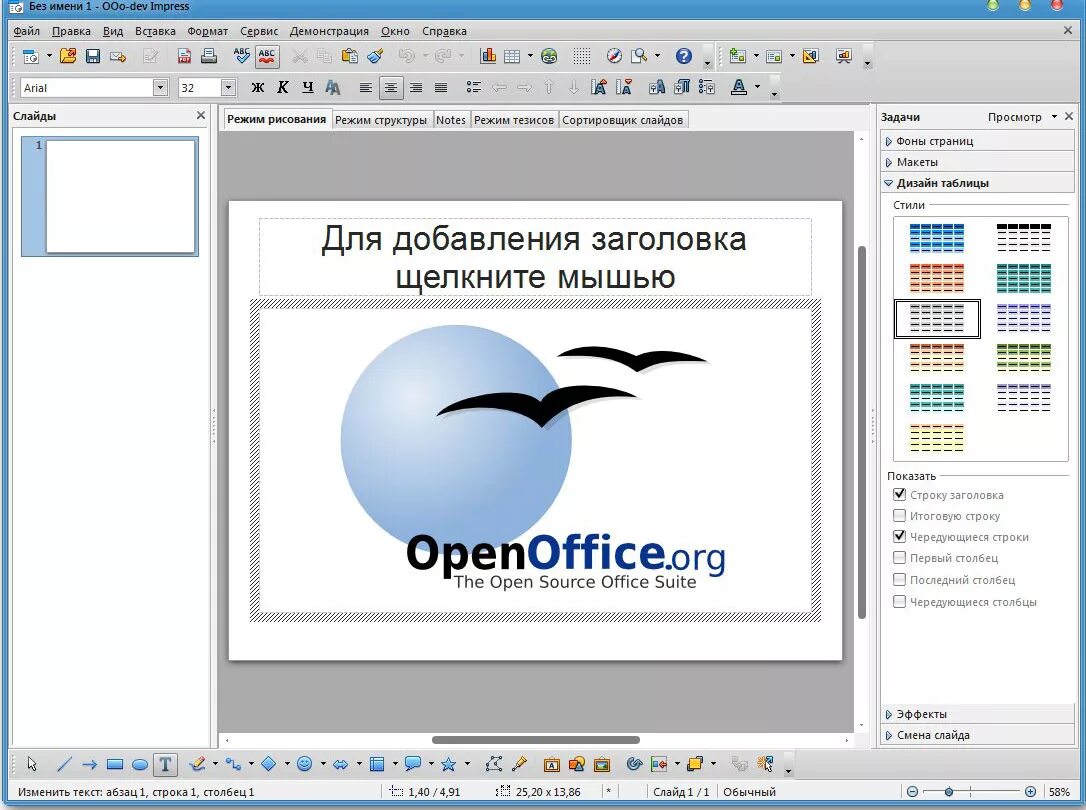Open the Демонстрация menu
Screen dimensions: 1086x810
click(329, 31)
